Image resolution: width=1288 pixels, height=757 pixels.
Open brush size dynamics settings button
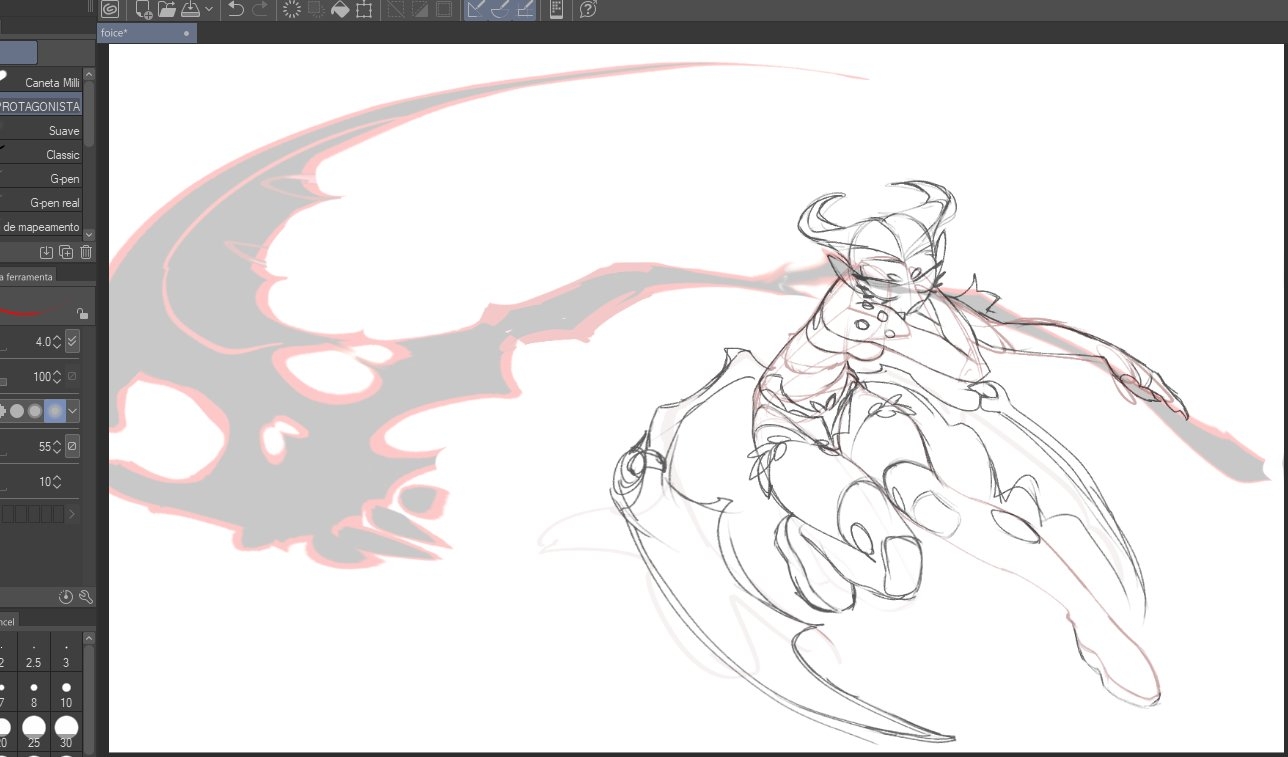click(x=72, y=342)
